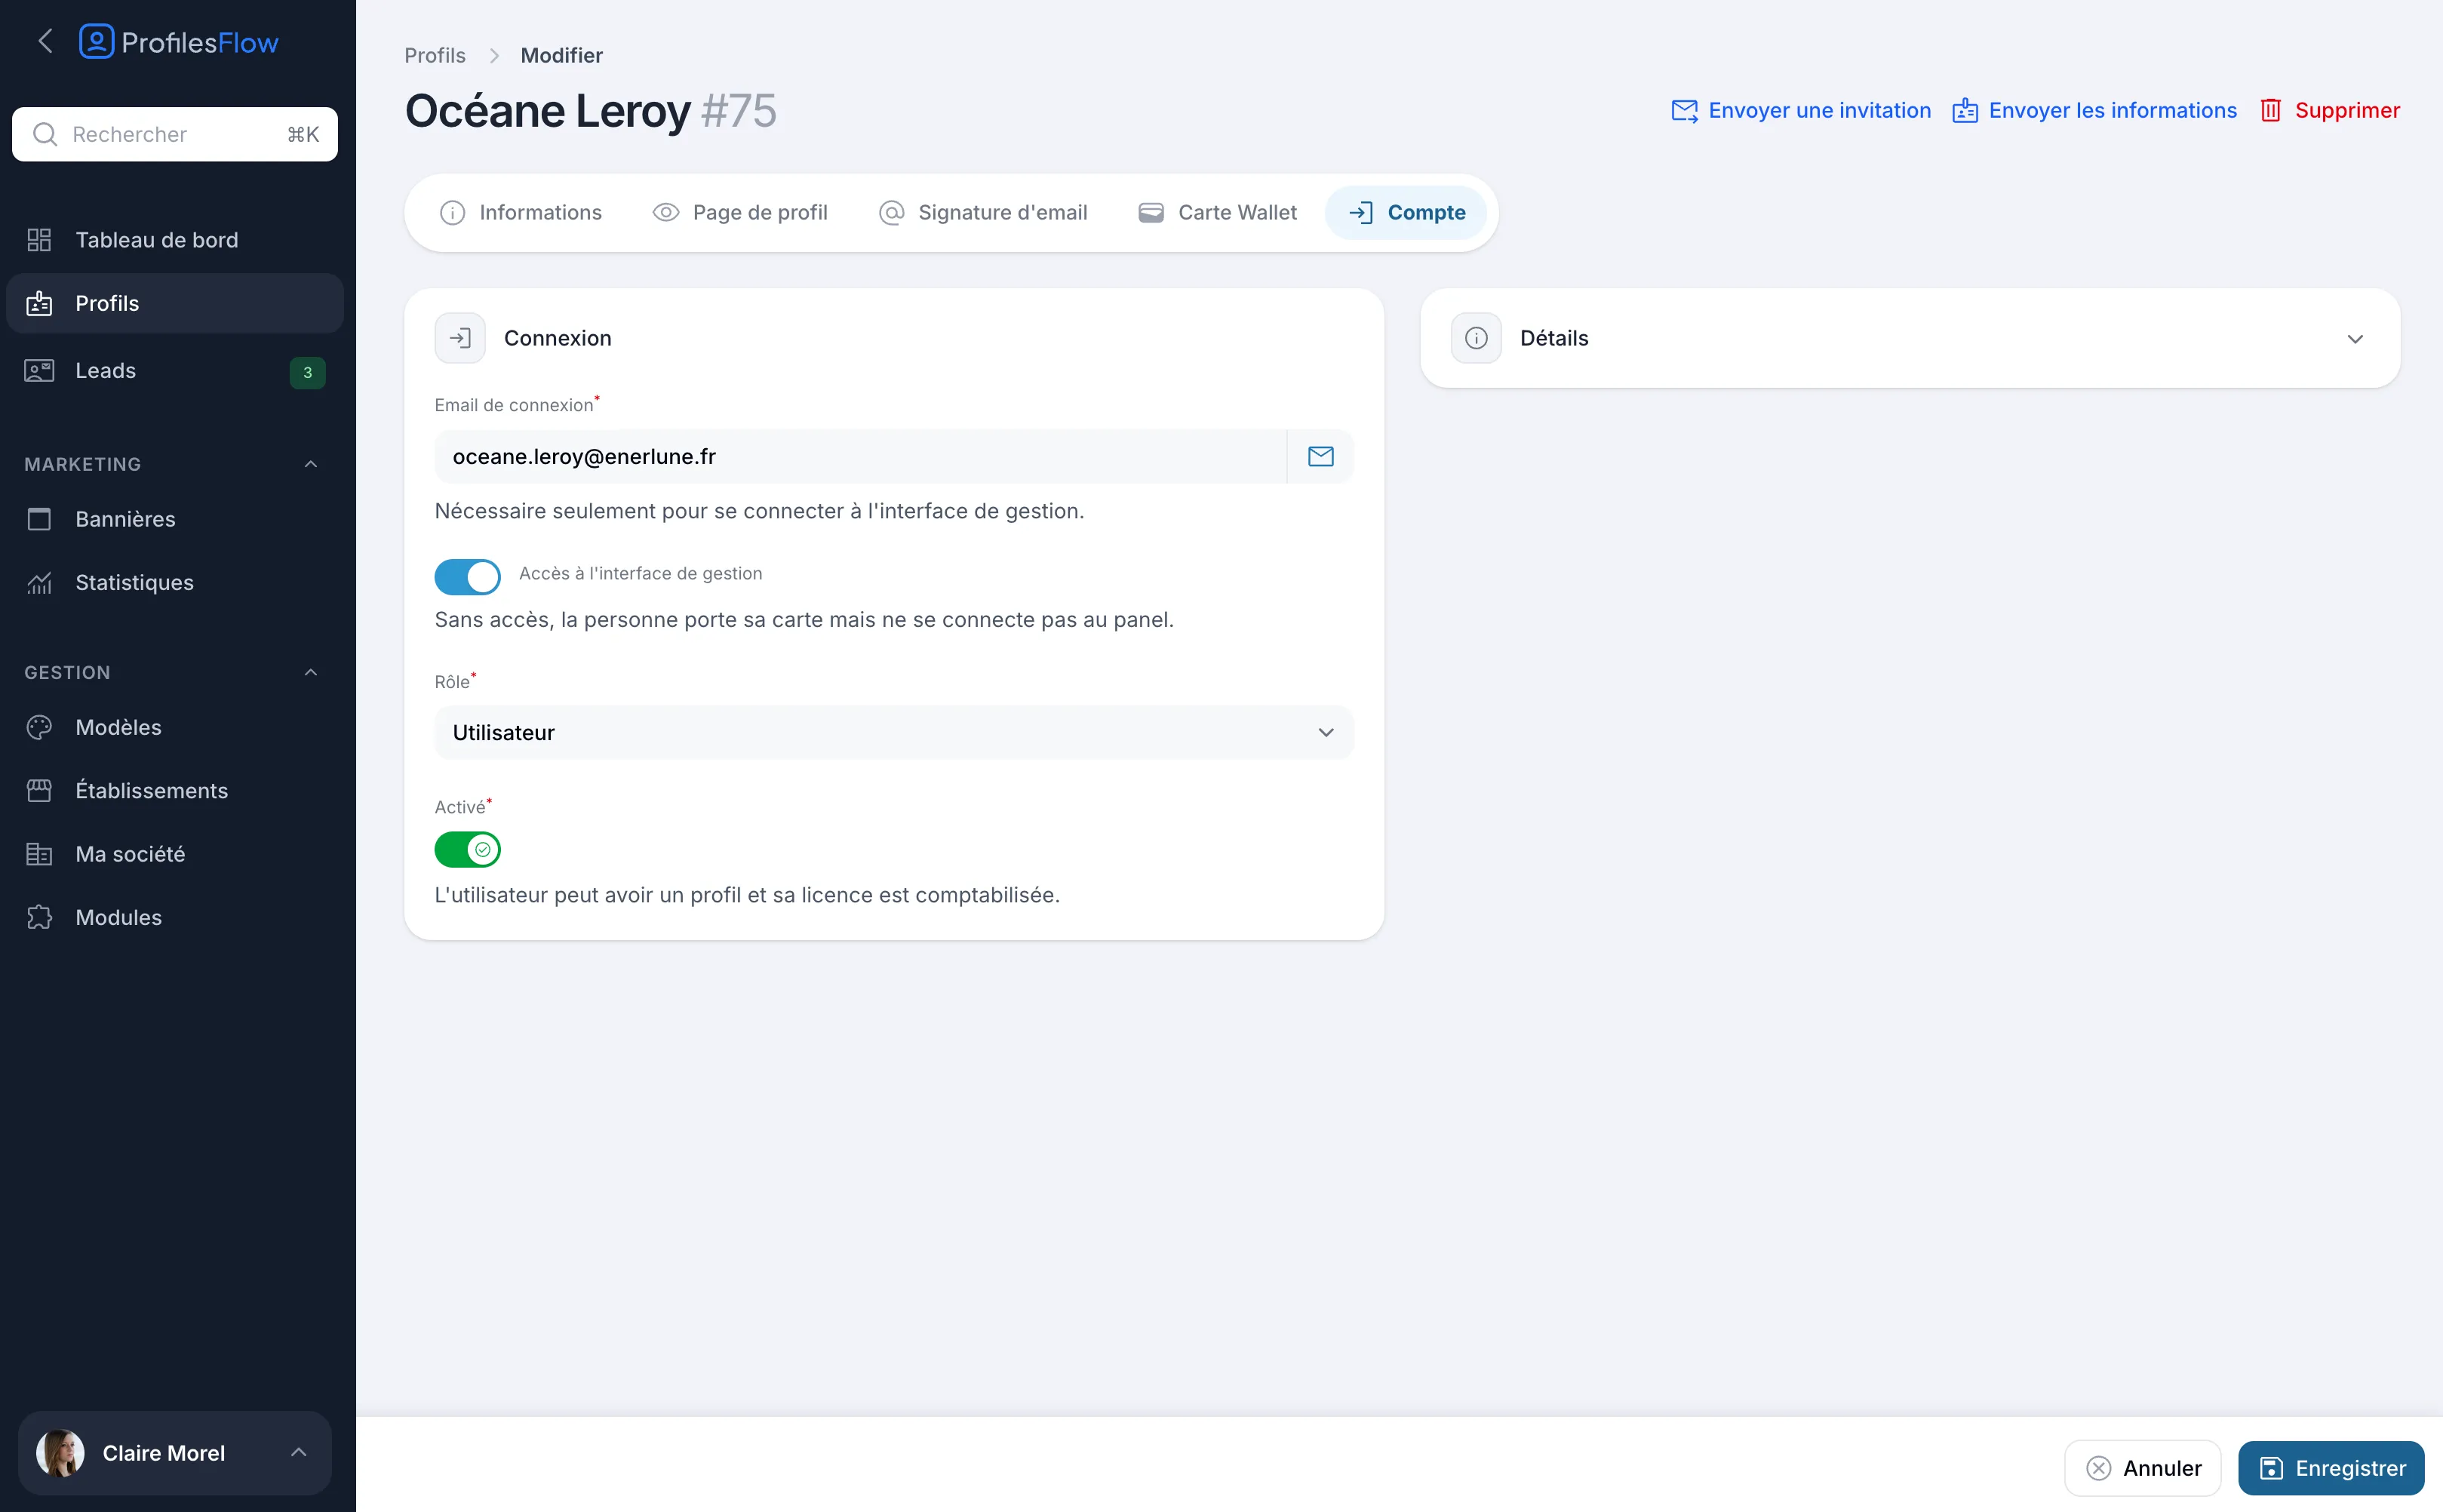Switch to the Signature d'email tab

coord(983,212)
